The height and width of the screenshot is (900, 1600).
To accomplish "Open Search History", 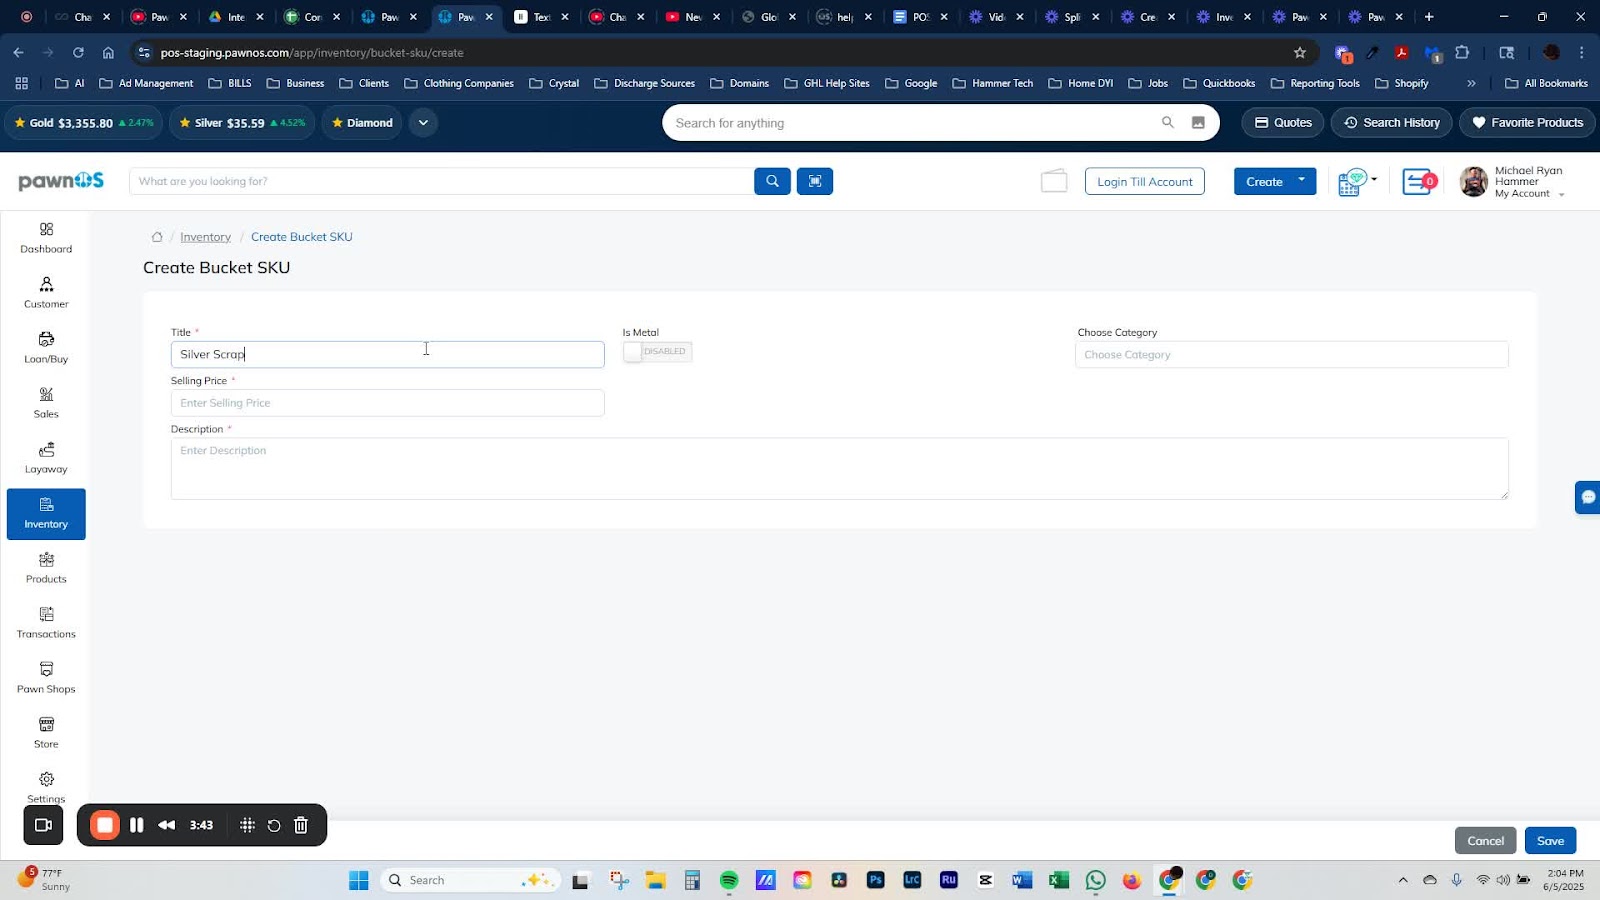I will (1391, 123).
